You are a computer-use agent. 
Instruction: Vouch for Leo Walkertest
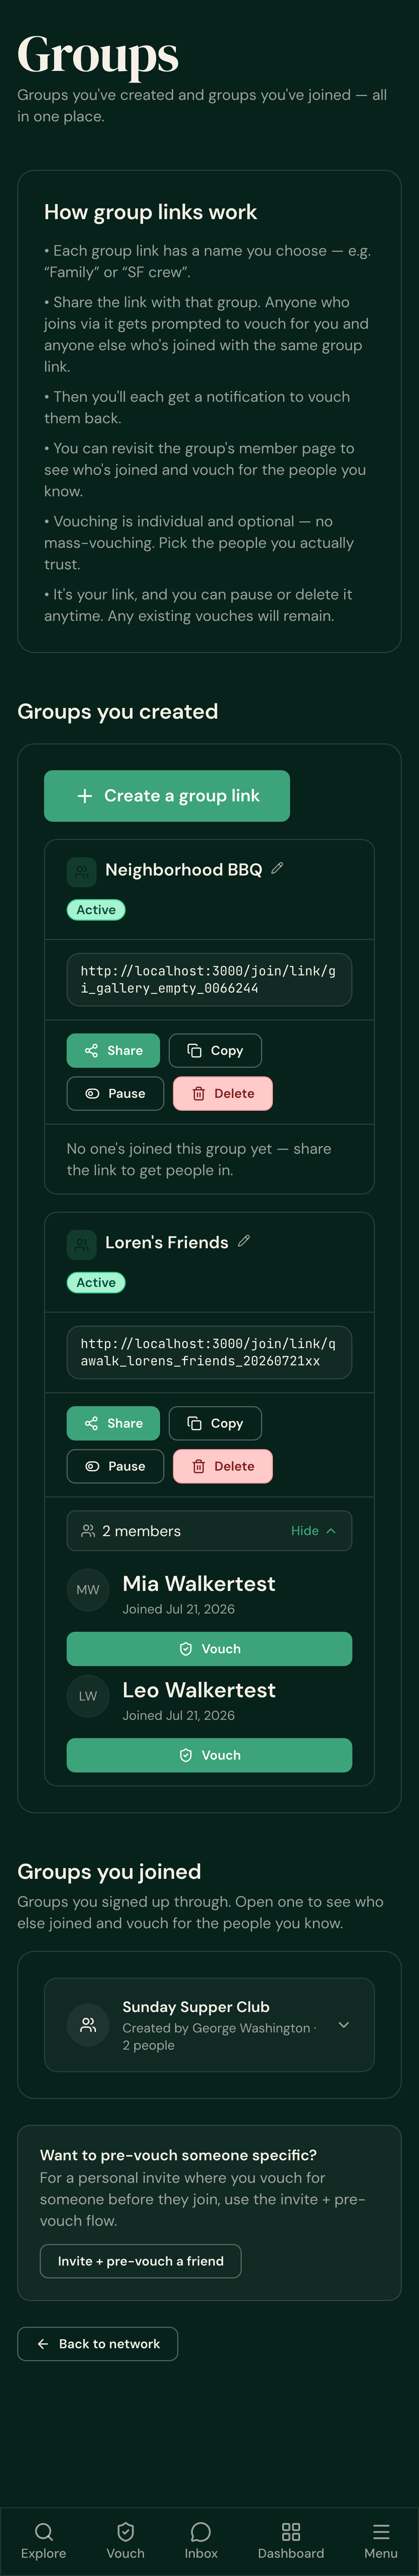209,1755
